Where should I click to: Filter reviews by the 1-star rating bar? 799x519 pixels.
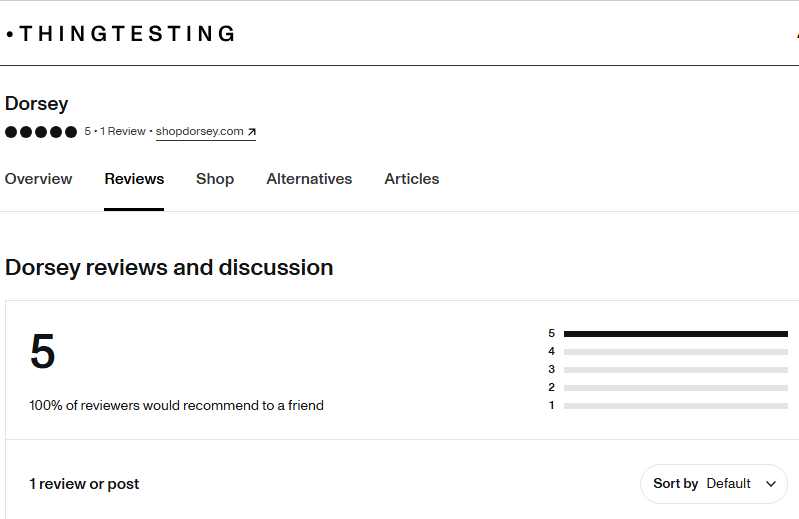[x=676, y=406]
